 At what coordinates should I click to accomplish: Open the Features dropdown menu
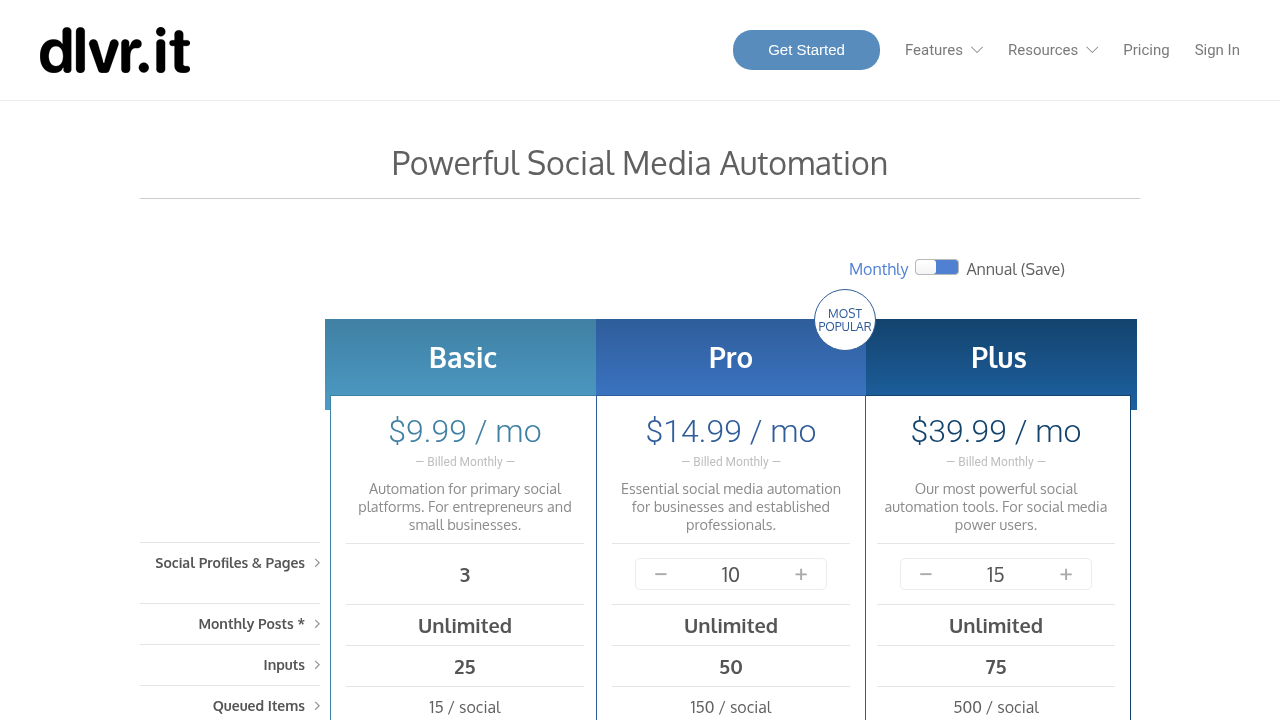point(944,50)
